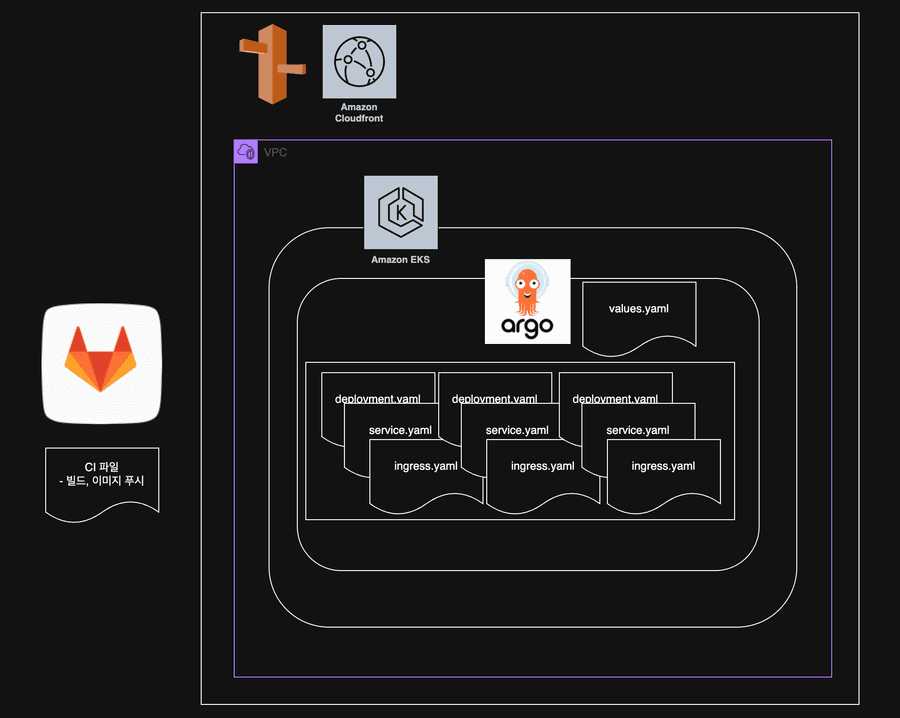
Task: Click the orange Route 53 signpost icon
Action: (x=272, y=64)
